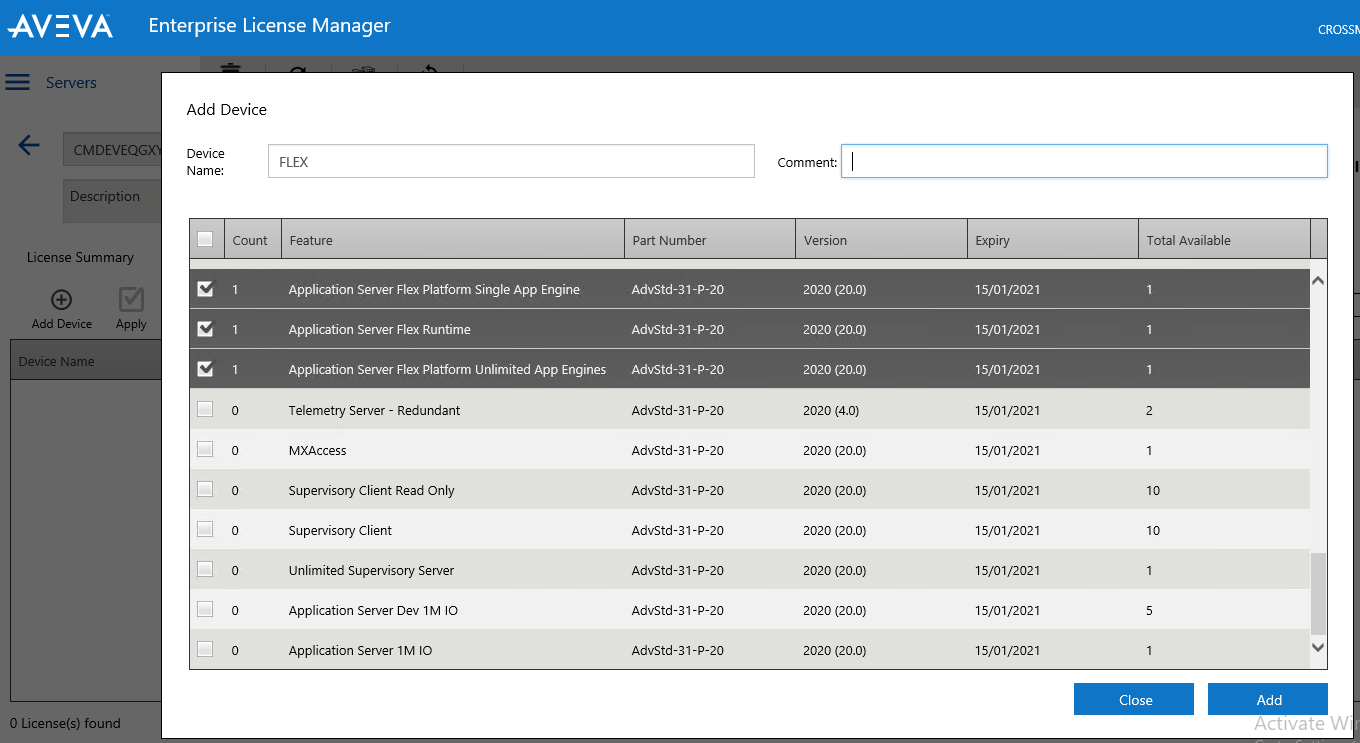The image size is (1360, 743).
Task: Click the Device Name input field containing FLEX
Action: pos(511,161)
